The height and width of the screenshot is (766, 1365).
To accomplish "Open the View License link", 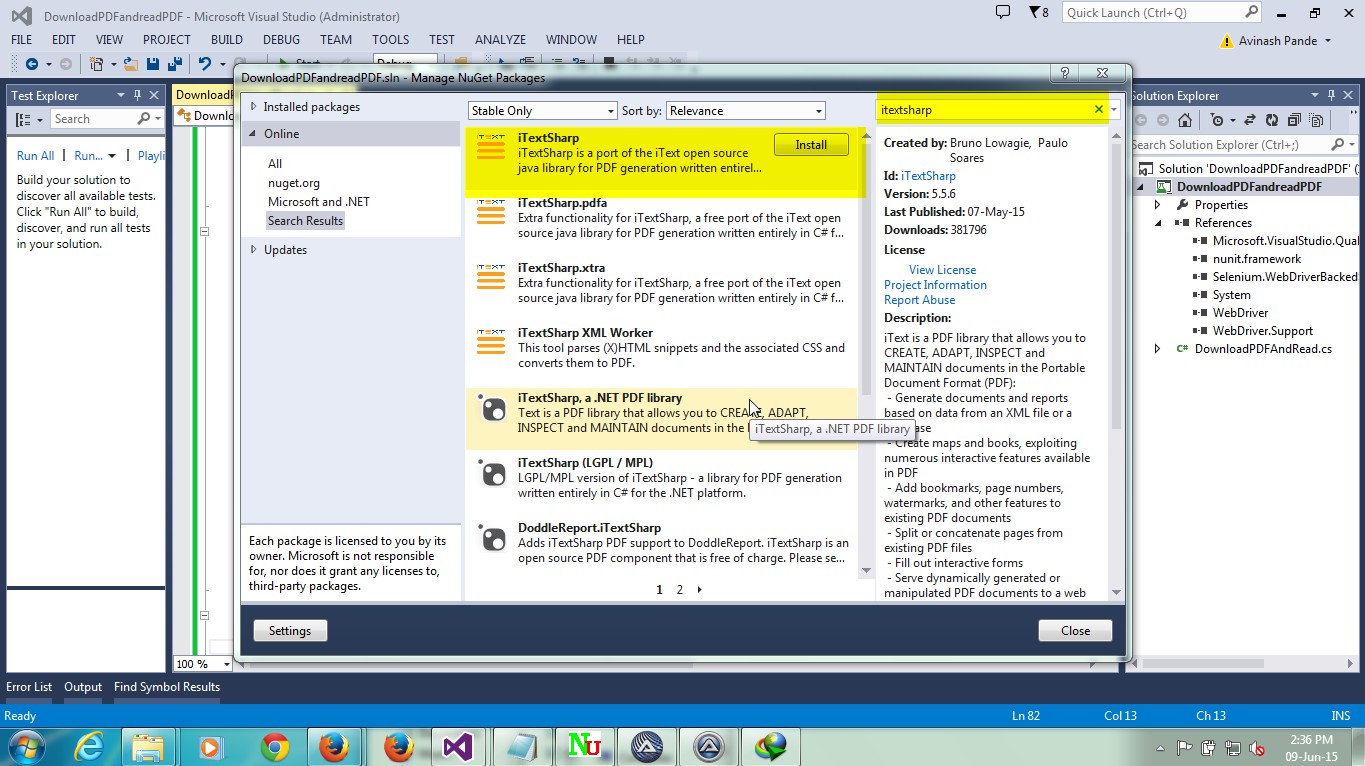I will click(942, 270).
